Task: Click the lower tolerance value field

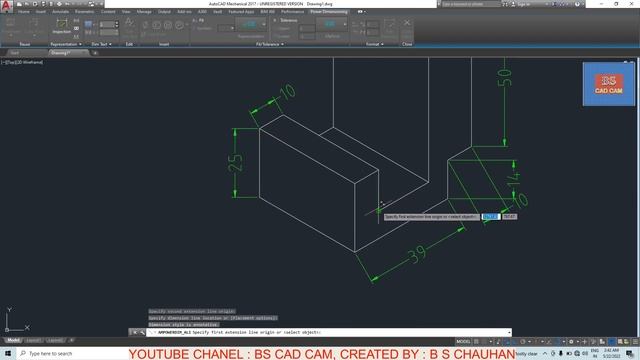Action: point(307,36)
